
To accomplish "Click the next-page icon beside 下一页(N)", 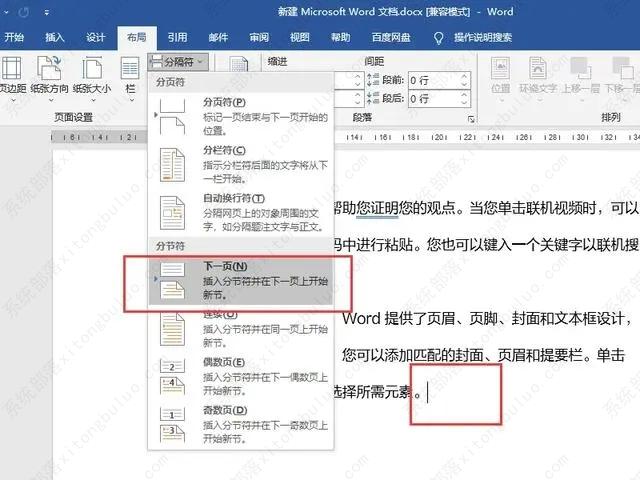I will 172,281.
